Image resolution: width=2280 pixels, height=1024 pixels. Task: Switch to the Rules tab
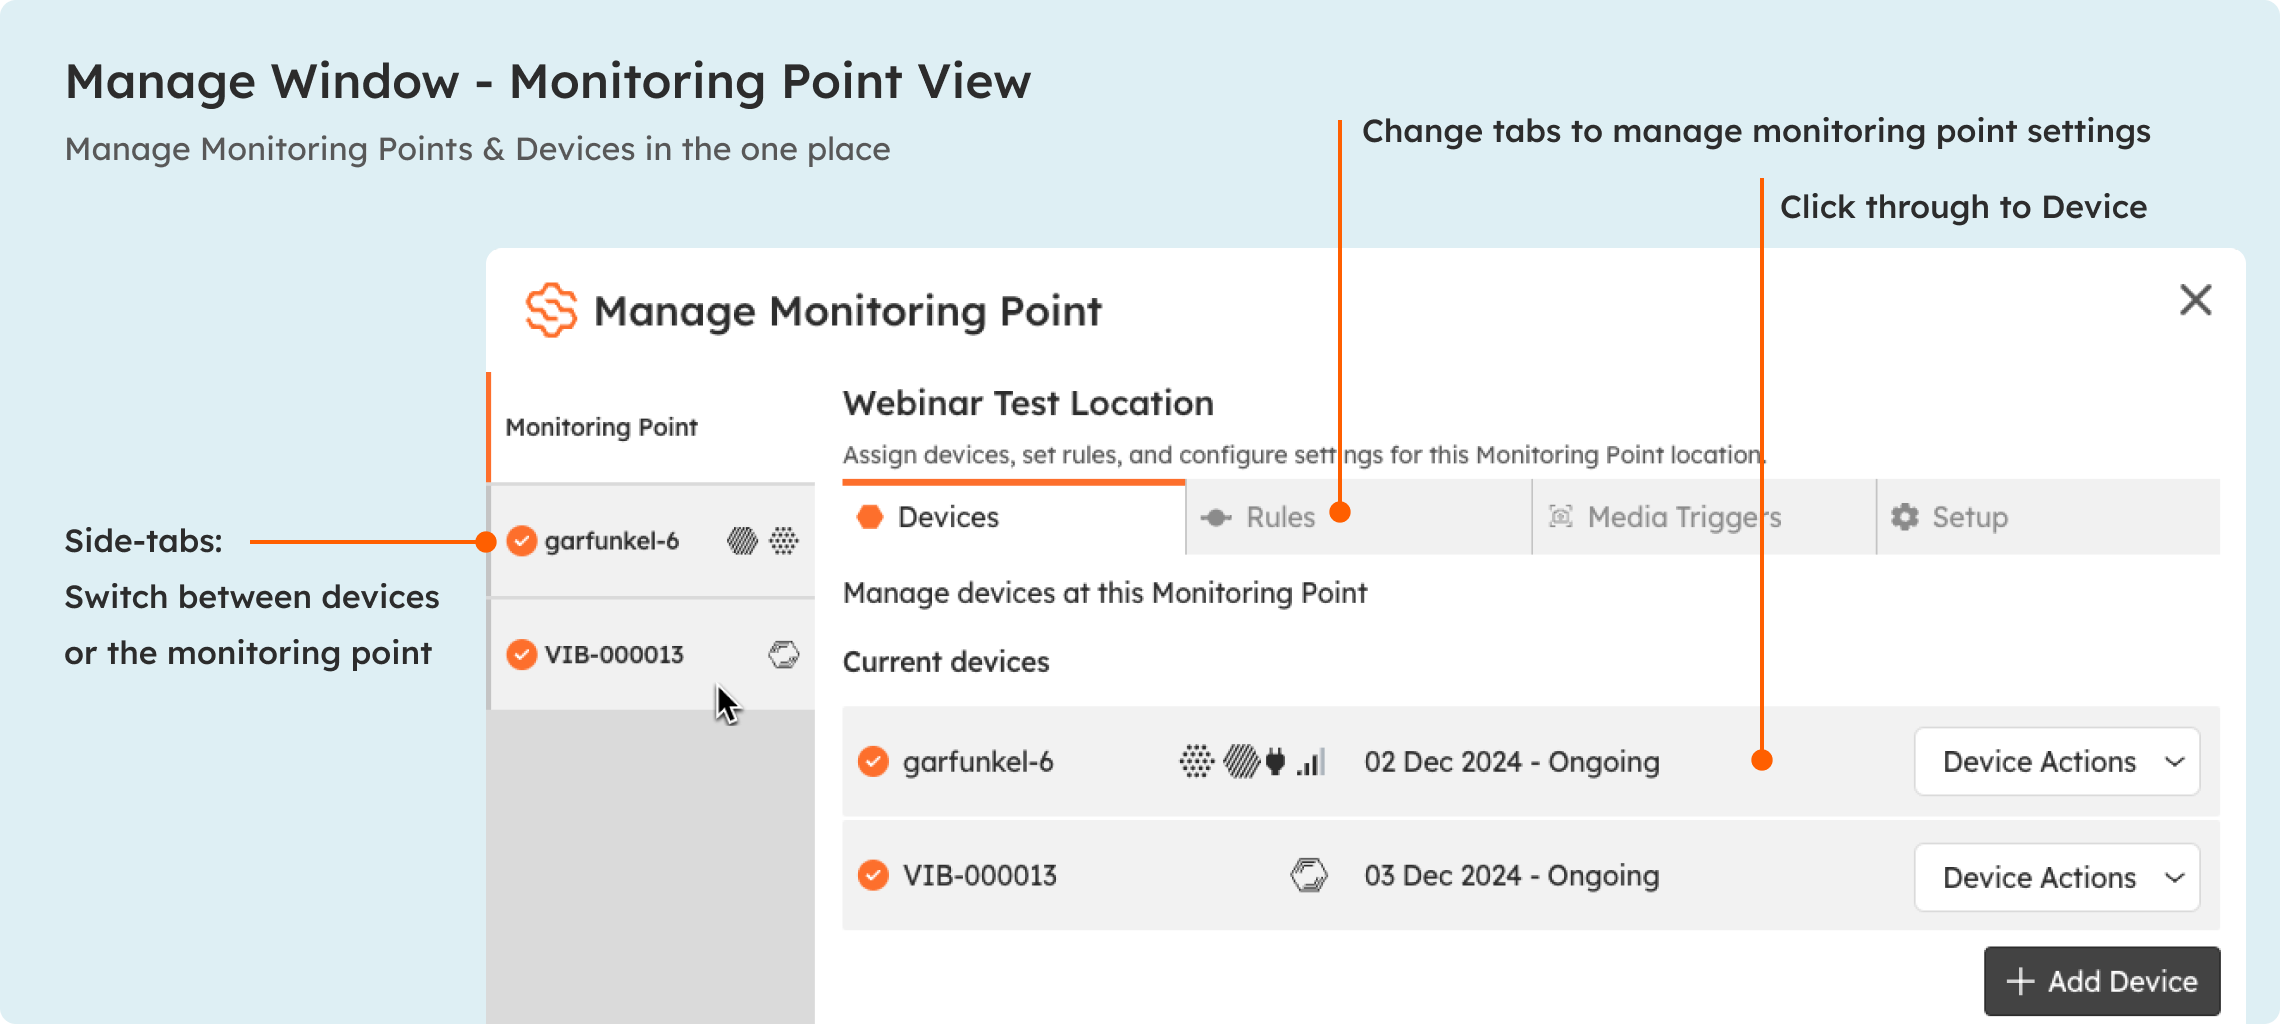(x=1359, y=517)
